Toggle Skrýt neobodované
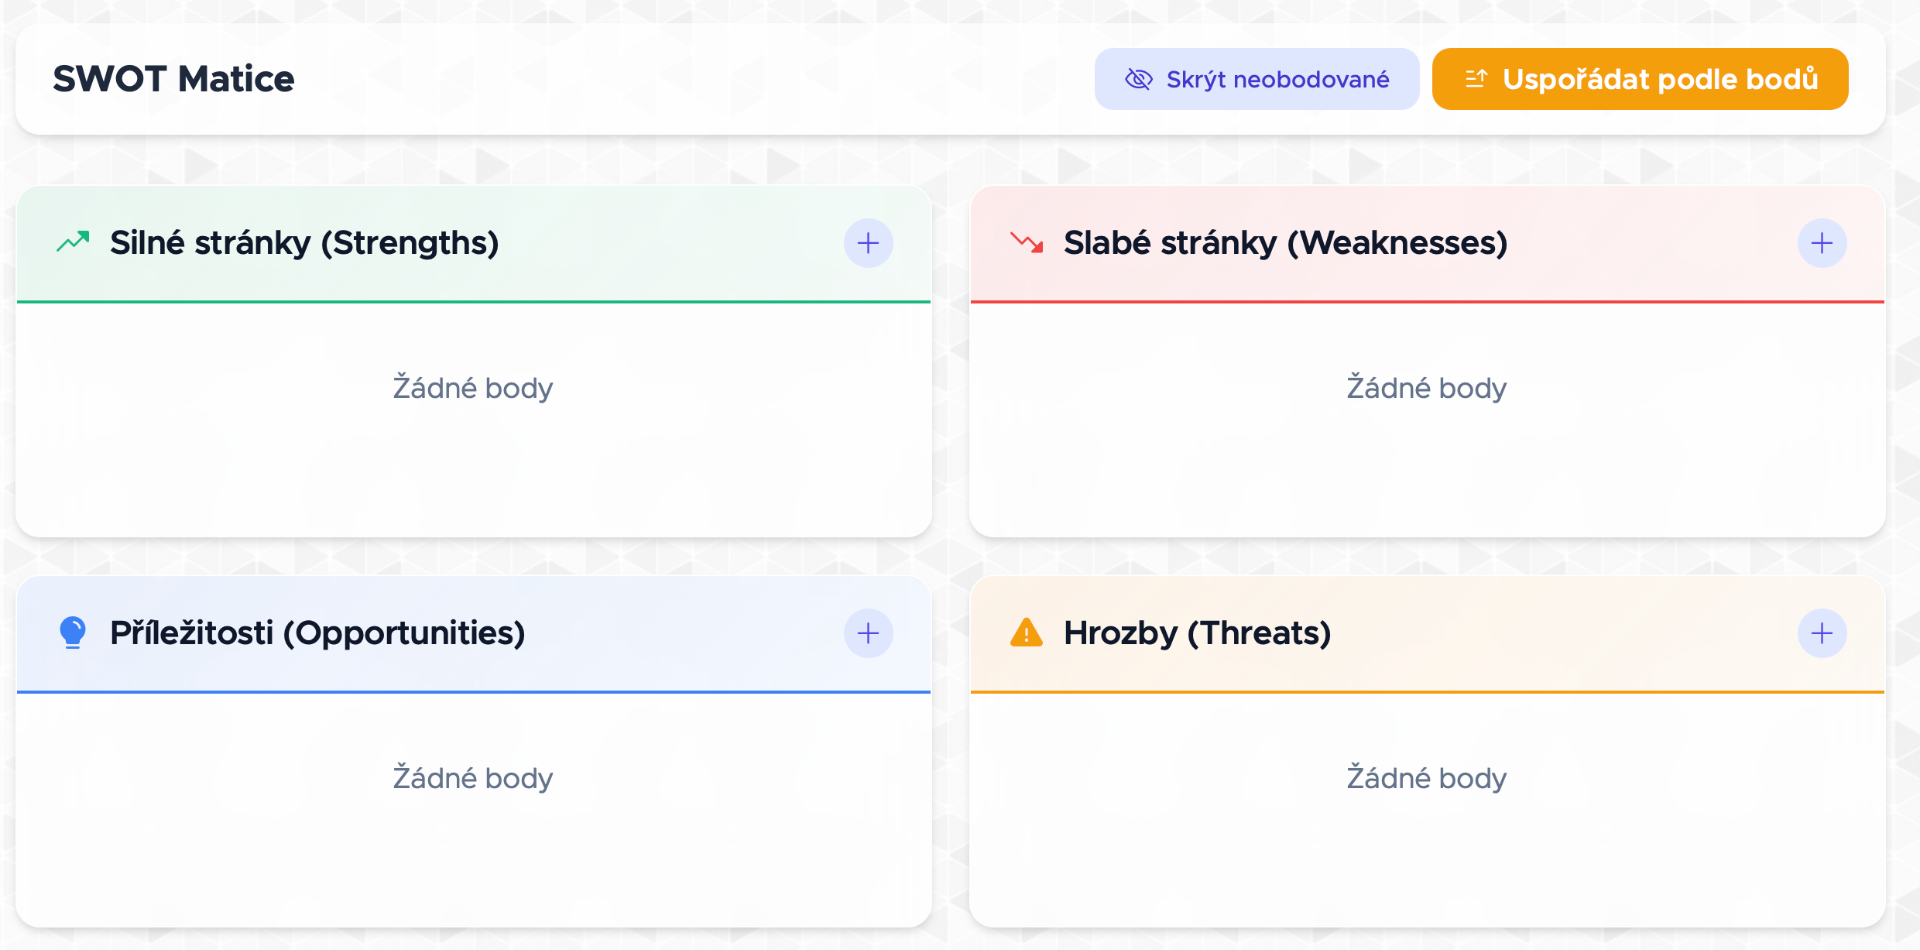The height and width of the screenshot is (950, 1920). tap(1257, 79)
